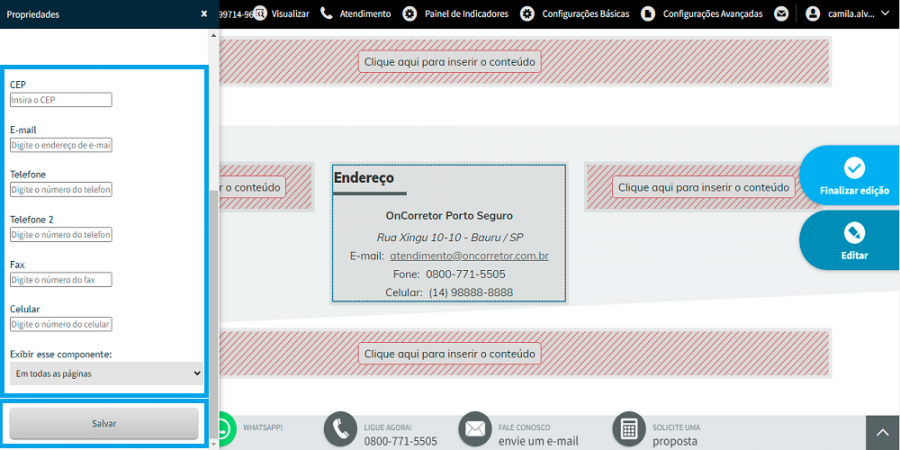Image resolution: width=900 pixels, height=450 pixels.
Task: Click the Editar eraser icon
Action: tap(854, 233)
